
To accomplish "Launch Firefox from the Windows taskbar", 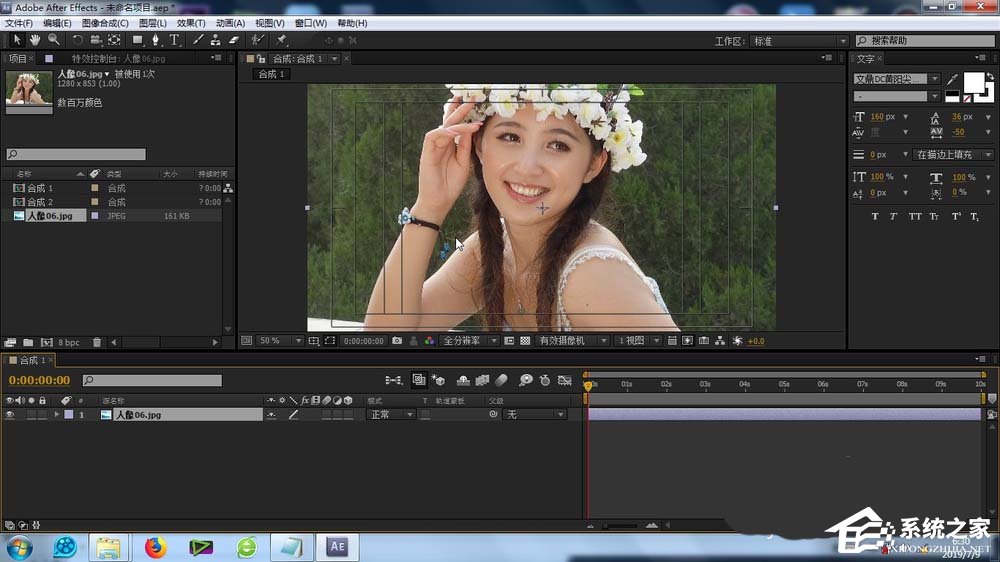I will click(155, 546).
